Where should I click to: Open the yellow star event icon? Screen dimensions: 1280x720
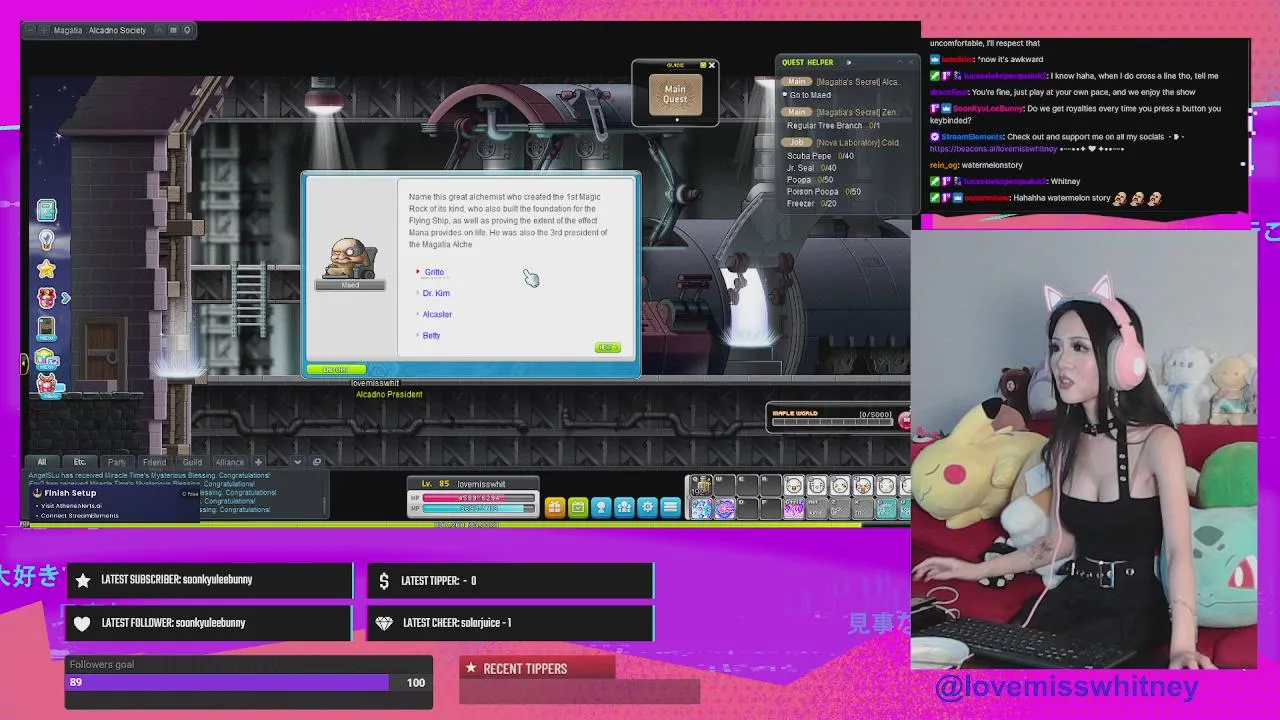46,269
